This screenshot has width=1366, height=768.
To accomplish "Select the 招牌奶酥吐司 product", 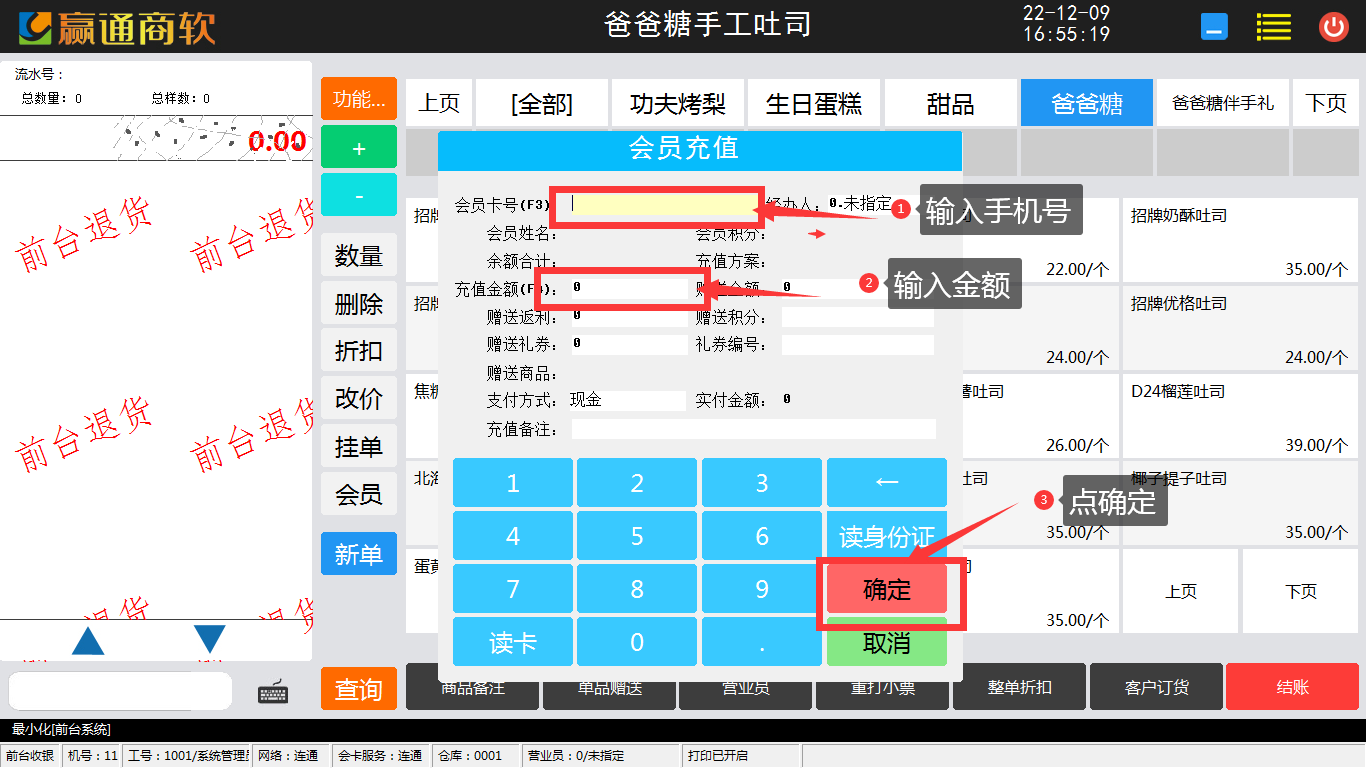I will [1240, 240].
